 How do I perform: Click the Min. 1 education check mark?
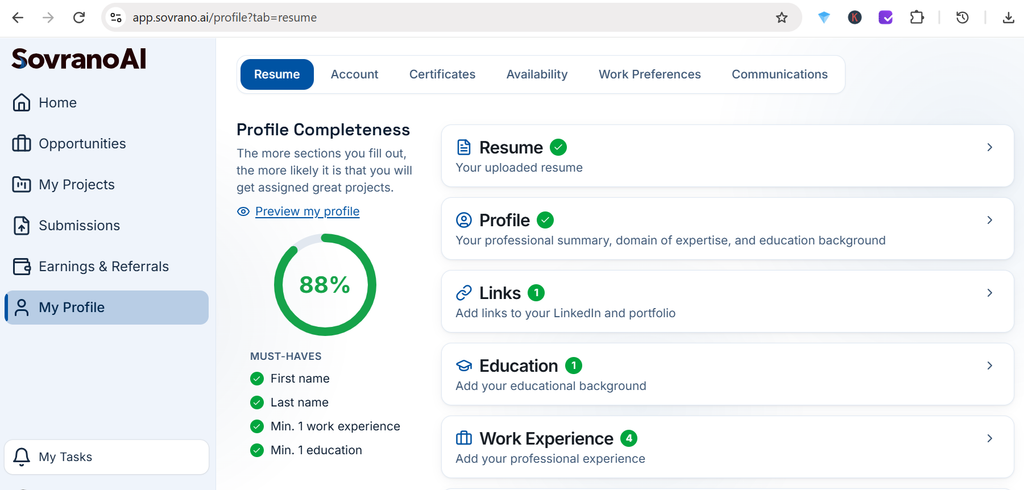click(257, 450)
